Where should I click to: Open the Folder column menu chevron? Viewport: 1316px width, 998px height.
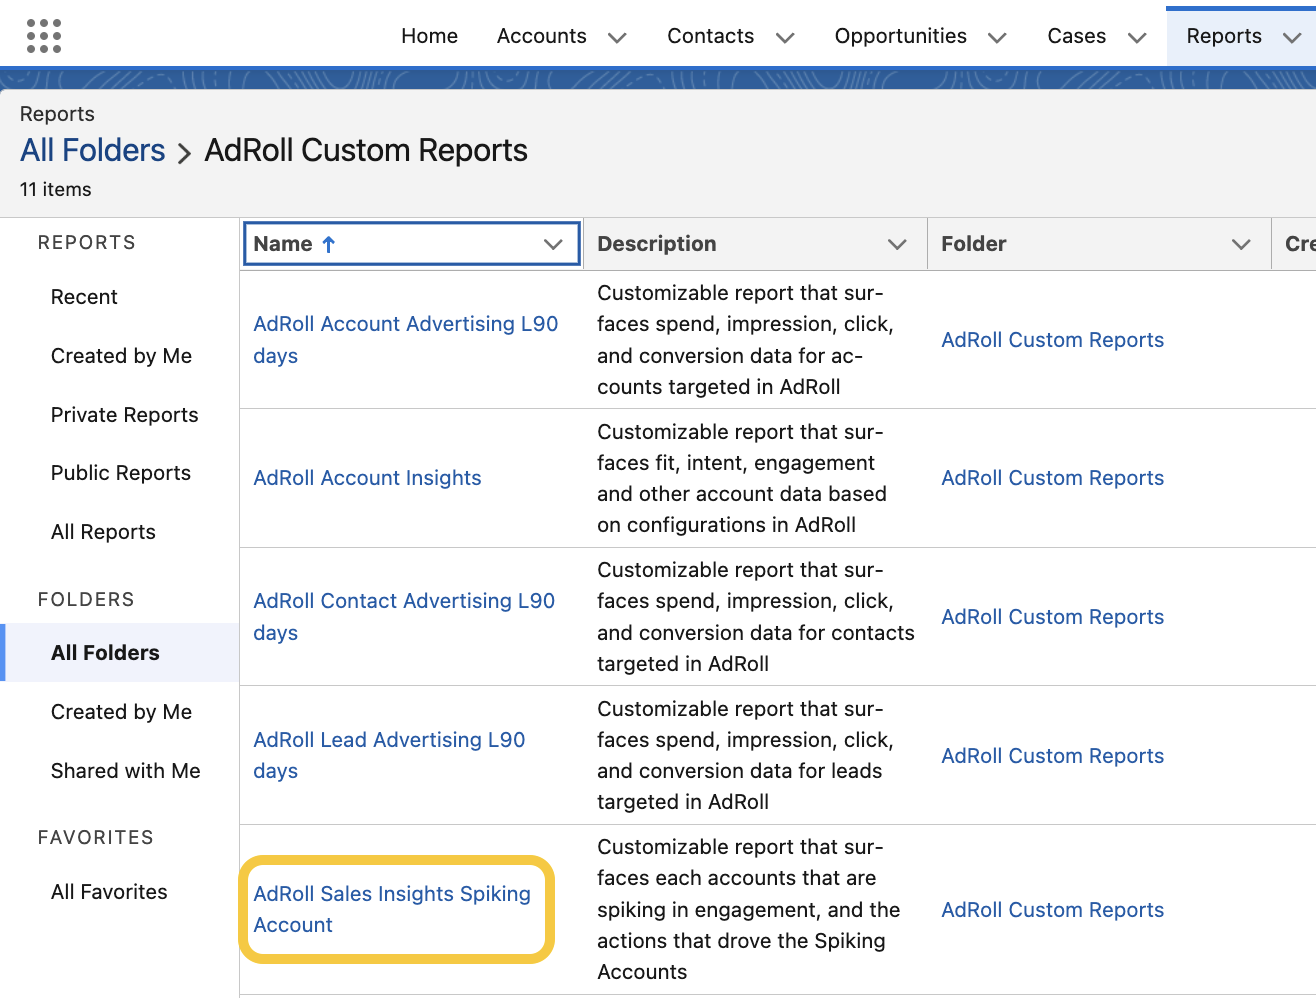tap(1241, 244)
